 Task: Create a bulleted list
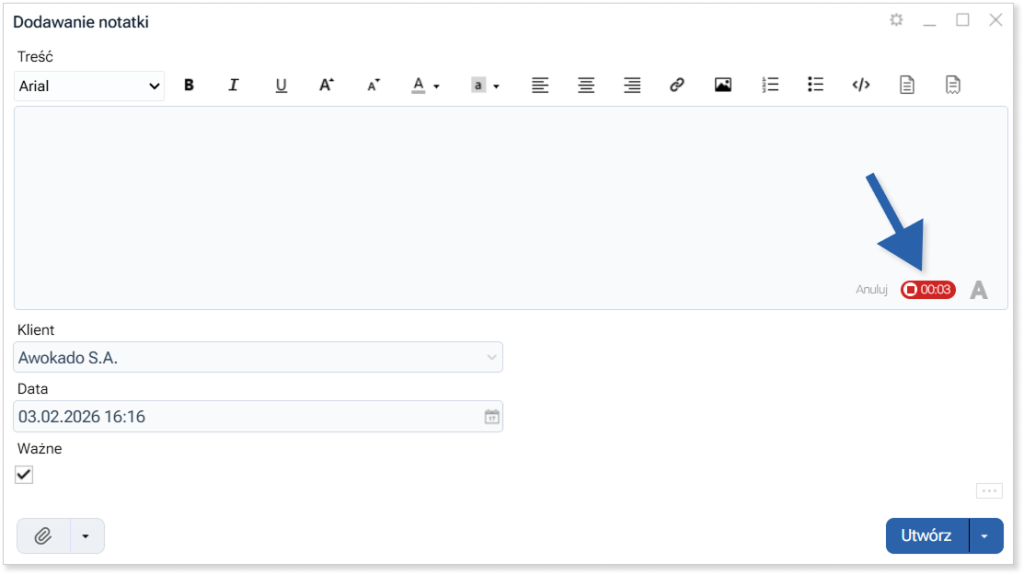(x=816, y=86)
